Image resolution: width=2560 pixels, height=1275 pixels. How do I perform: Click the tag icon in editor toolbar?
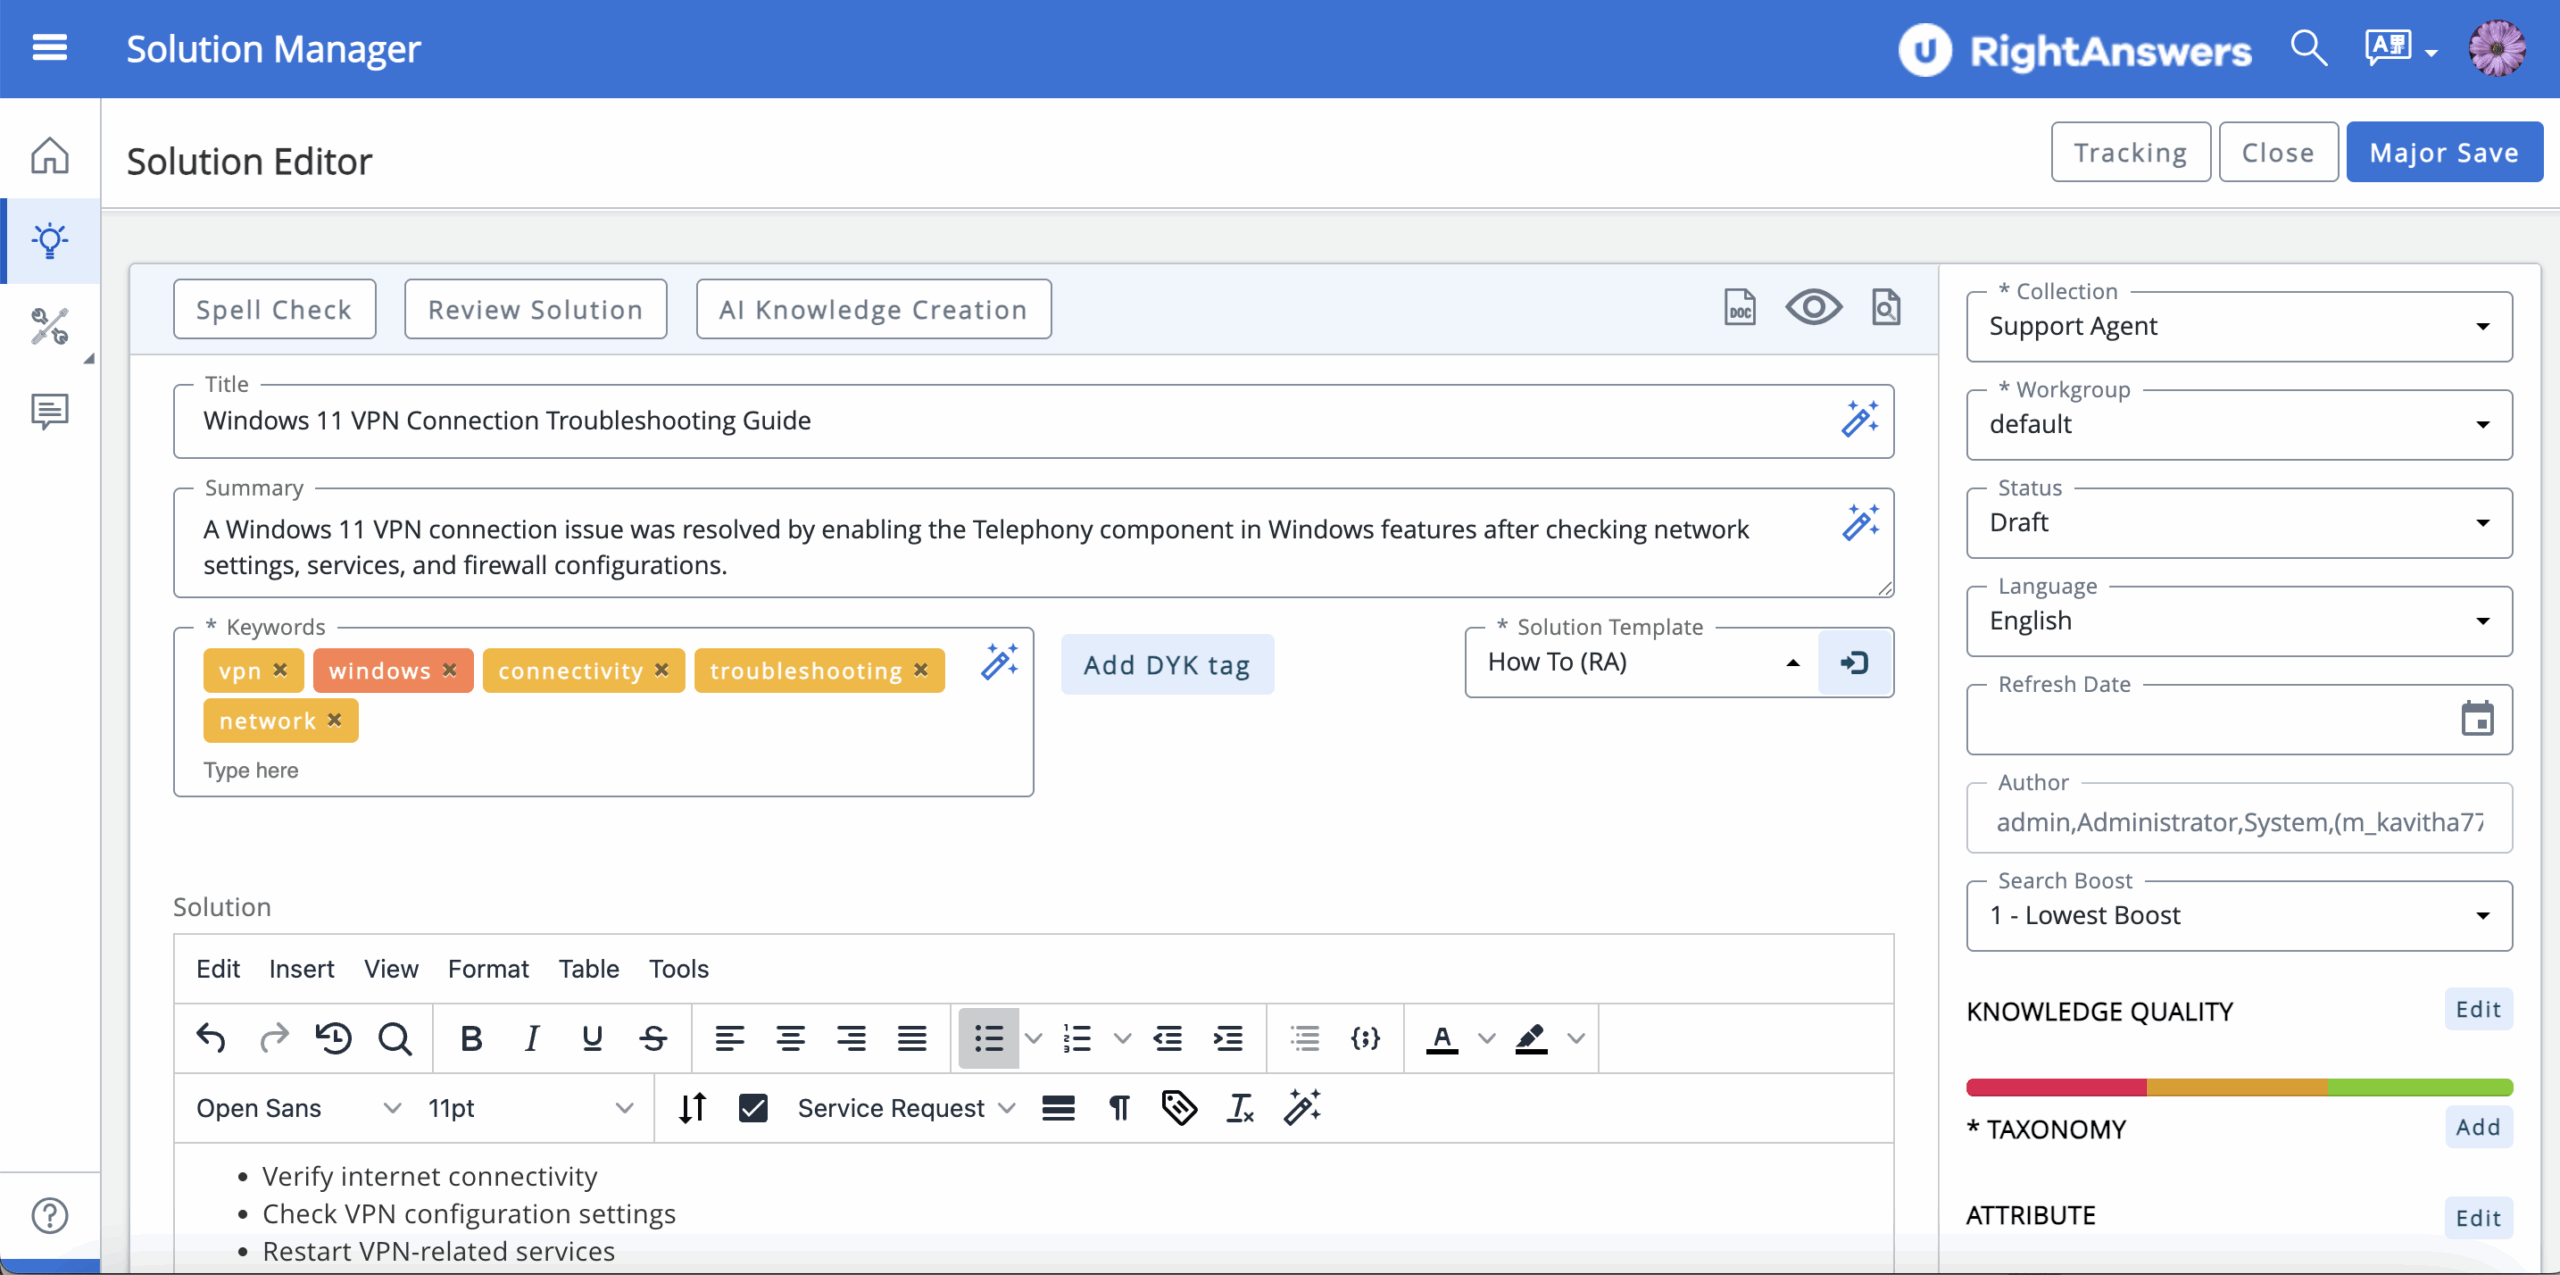(1179, 1108)
